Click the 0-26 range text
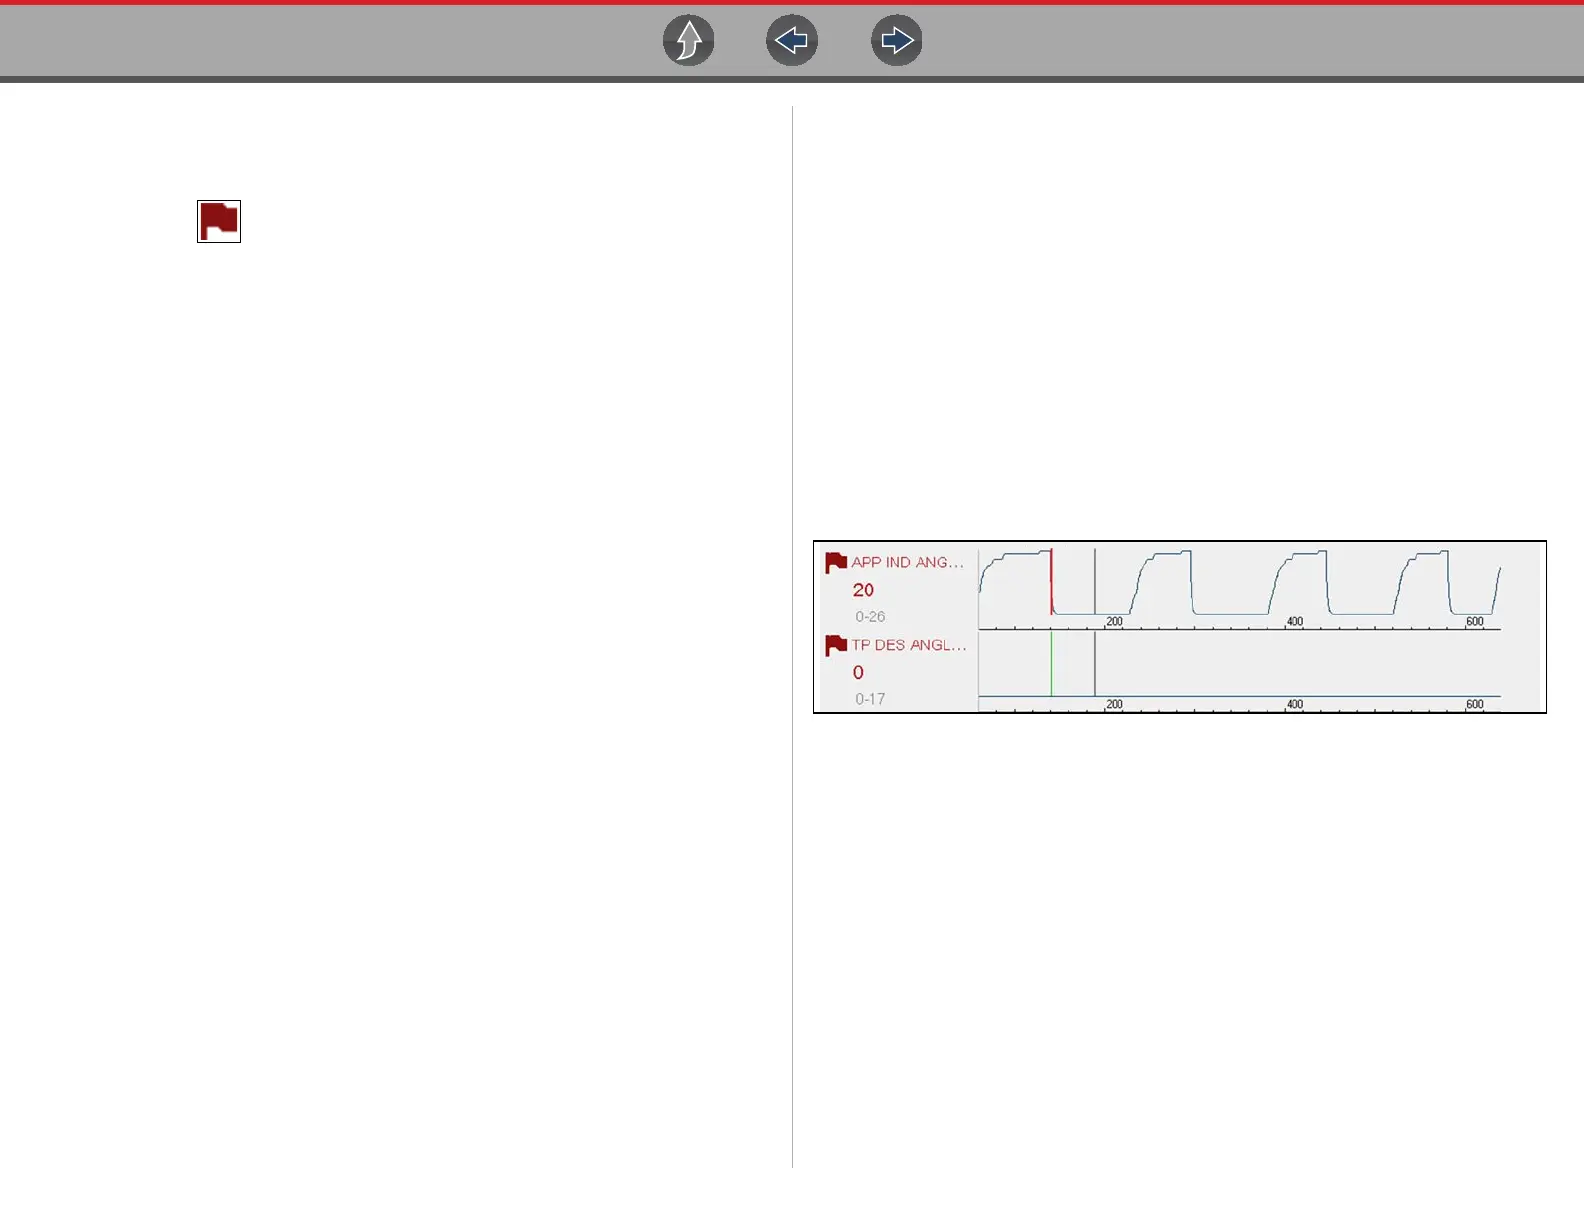1584x1224 pixels. point(870,617)
